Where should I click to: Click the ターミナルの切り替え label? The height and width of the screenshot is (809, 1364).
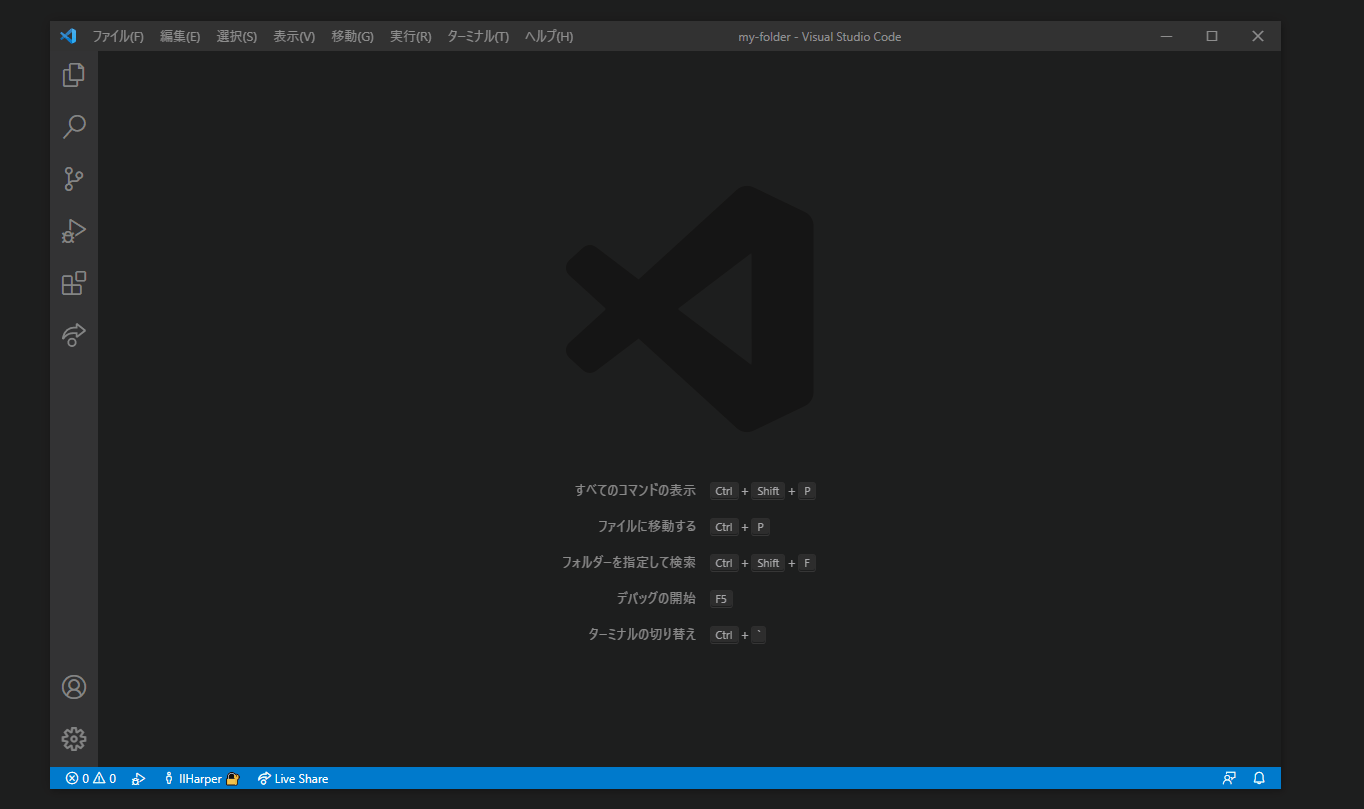(x=642, y=634)
